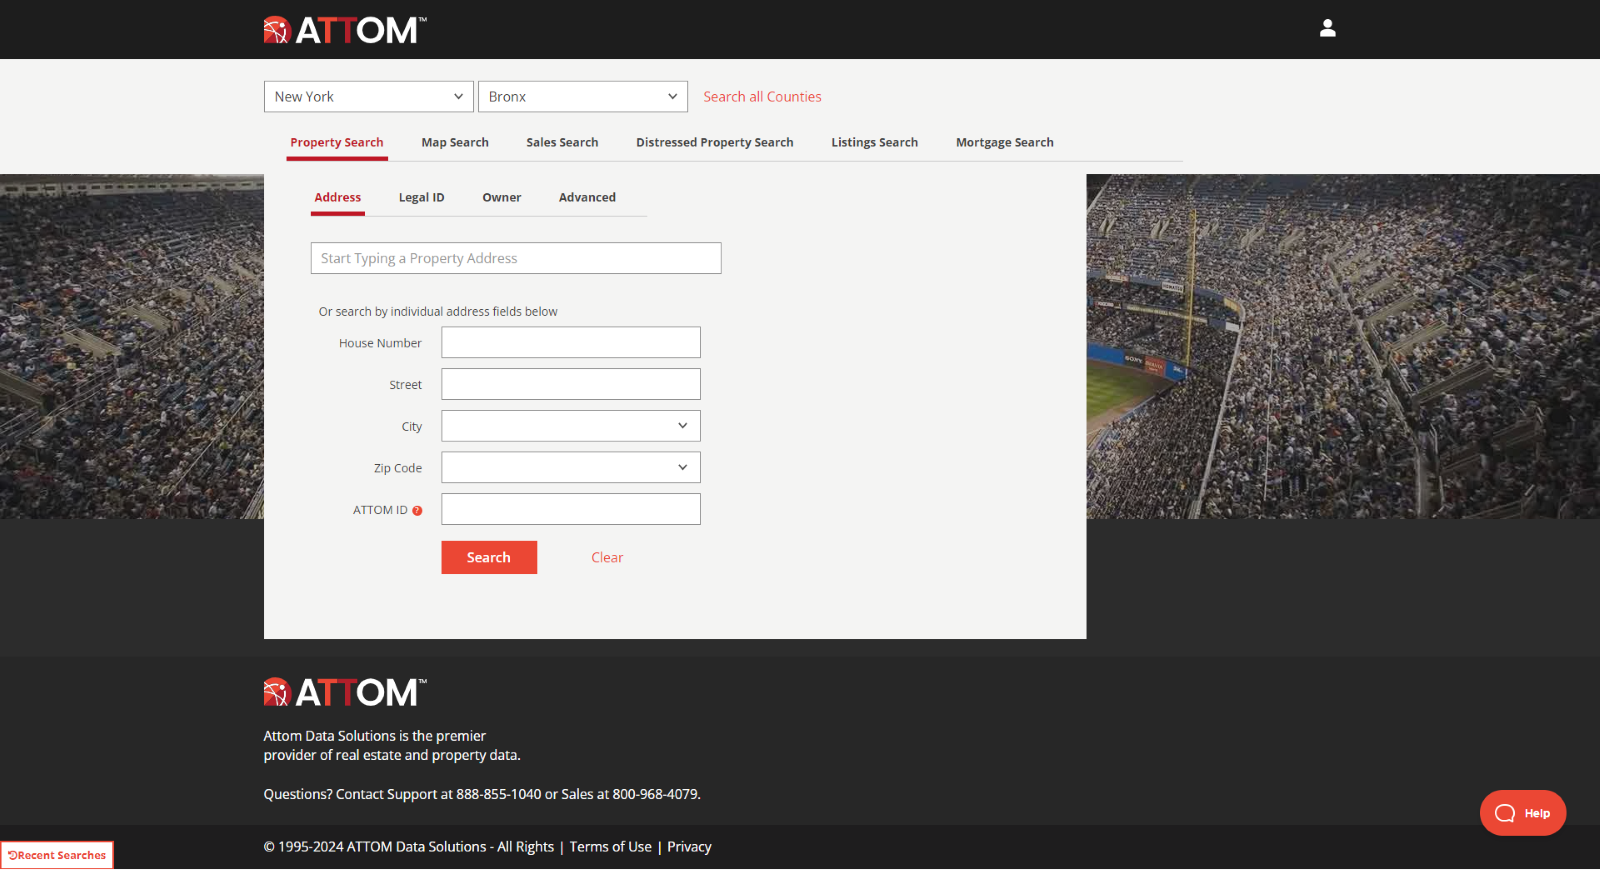The height and width of the screenshot is (870, 1600).
Task: Click the user account profile icon
Action: point(1327,29)
